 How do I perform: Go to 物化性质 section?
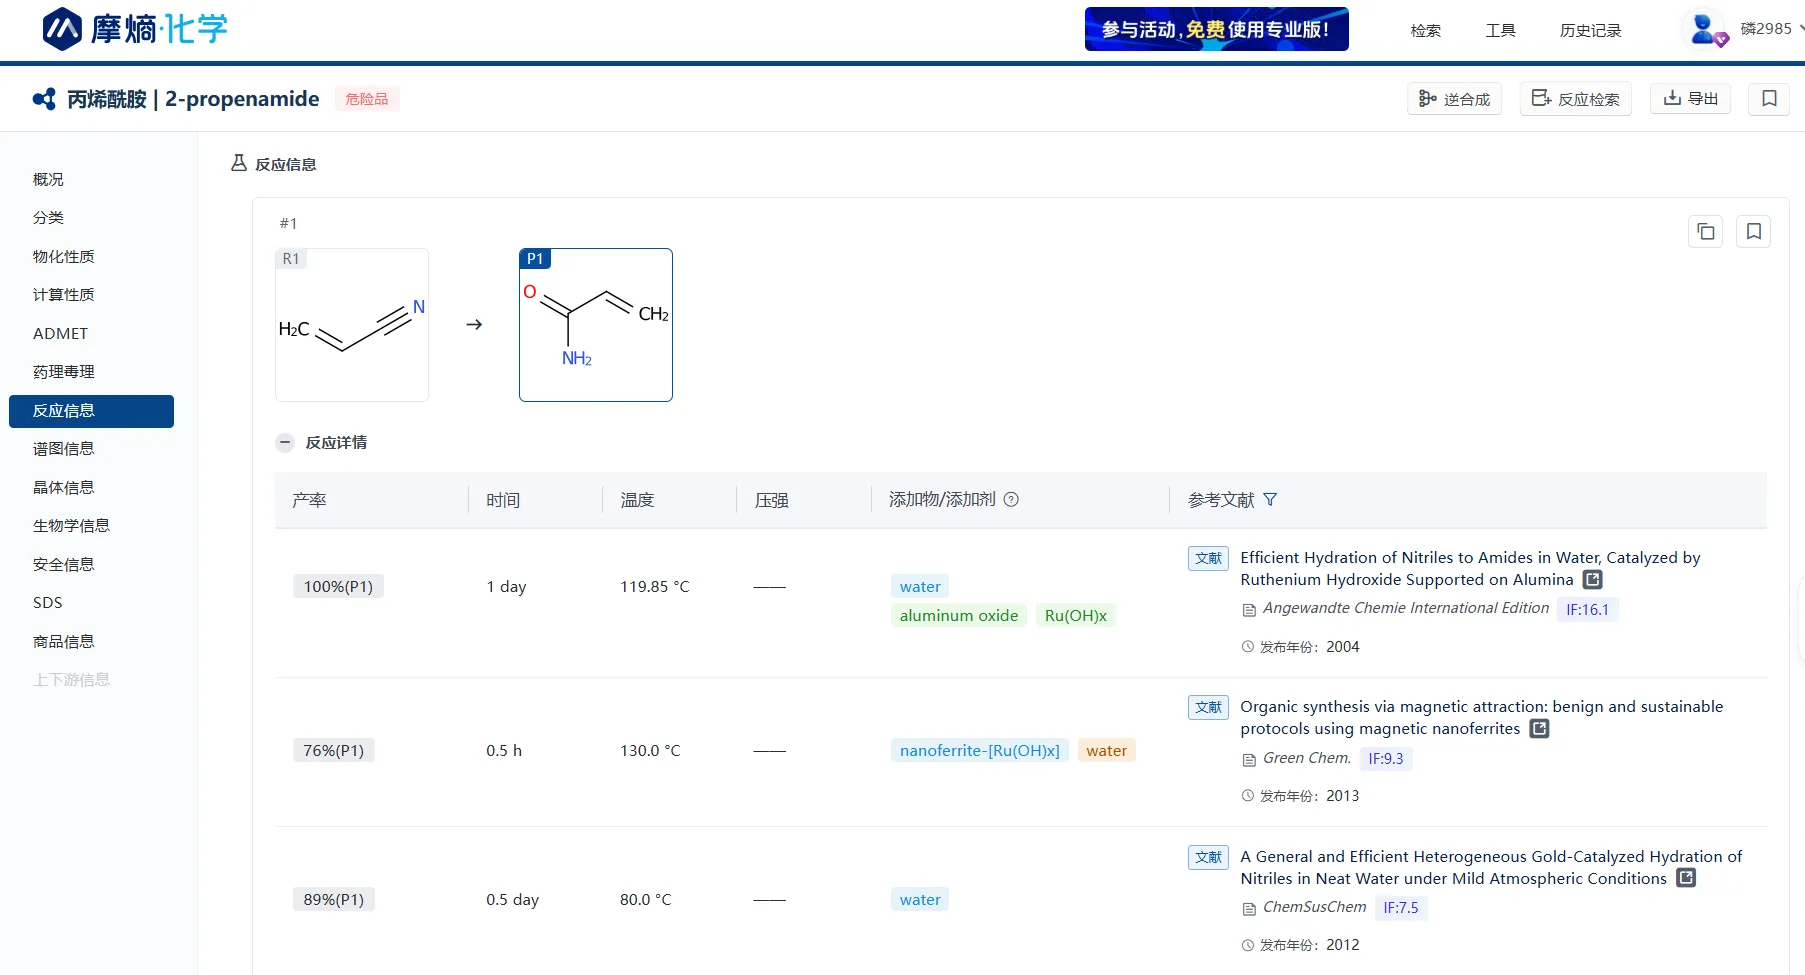pyautogui.click(x=63, y=256)
